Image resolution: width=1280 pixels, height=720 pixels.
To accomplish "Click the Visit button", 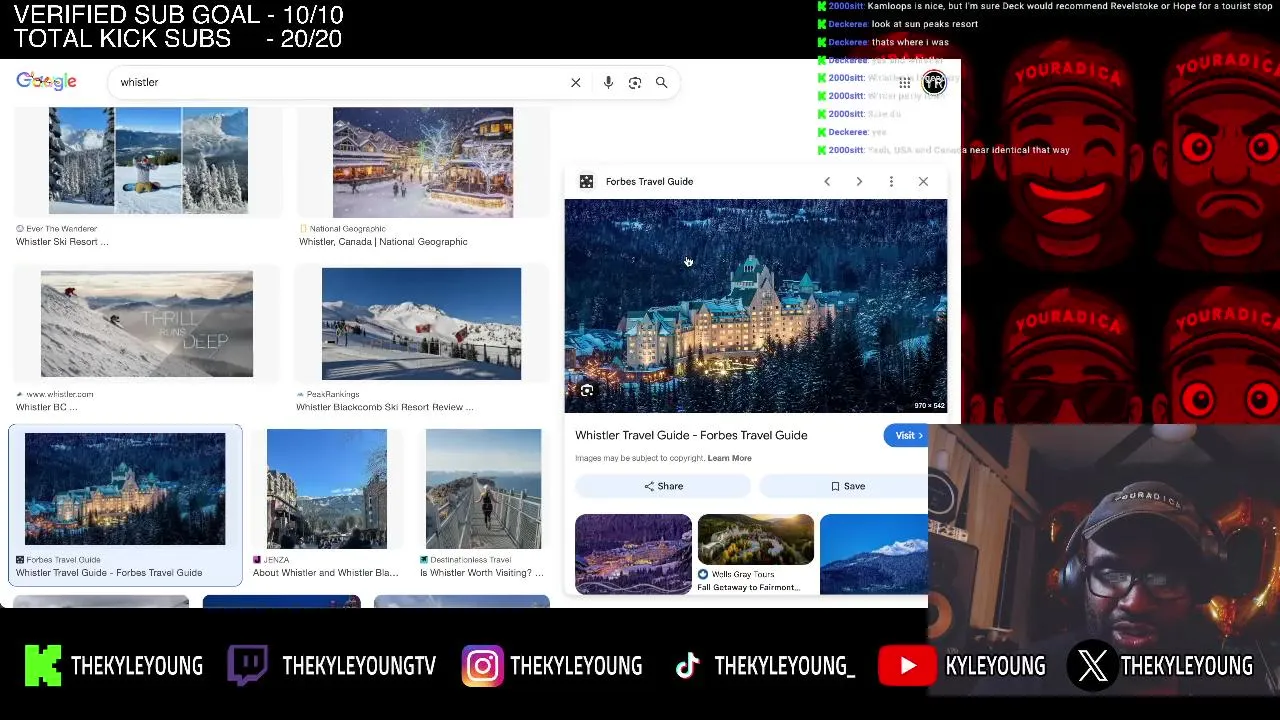I will (907, 435).
